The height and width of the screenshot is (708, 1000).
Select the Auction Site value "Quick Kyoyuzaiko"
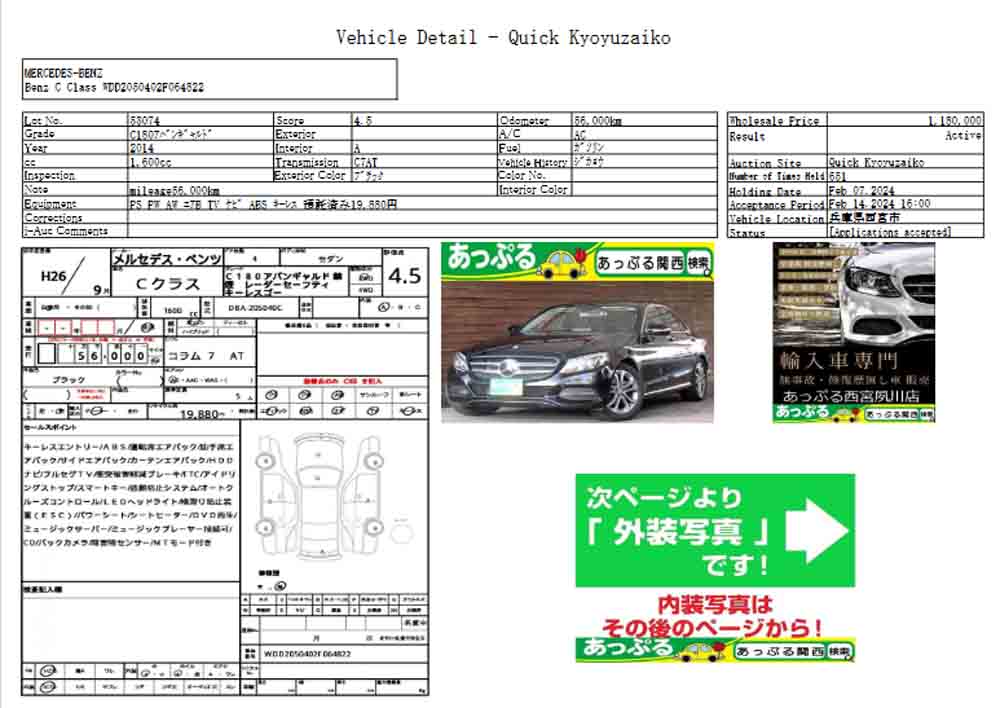(876, 163)
